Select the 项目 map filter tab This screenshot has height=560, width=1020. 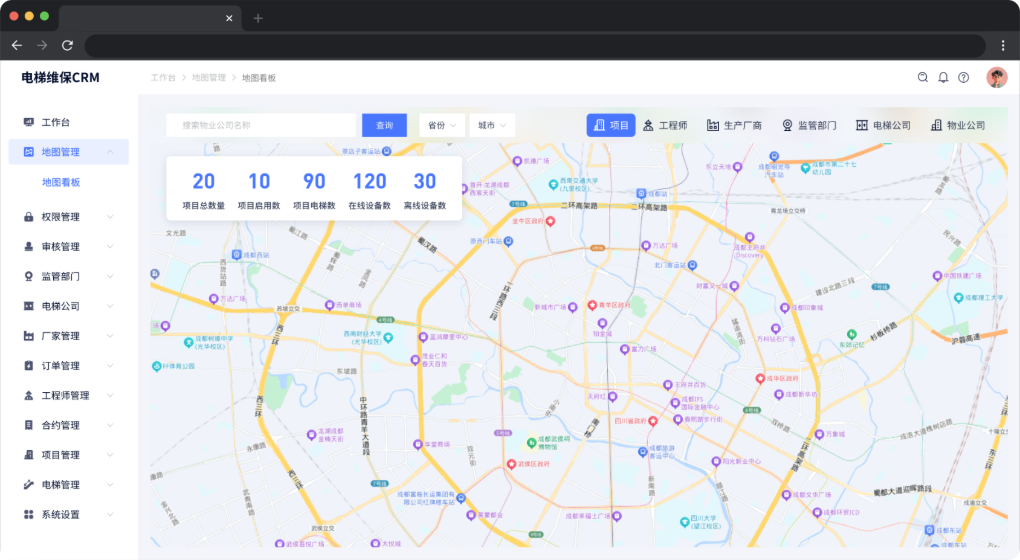[x=611, y=125]
